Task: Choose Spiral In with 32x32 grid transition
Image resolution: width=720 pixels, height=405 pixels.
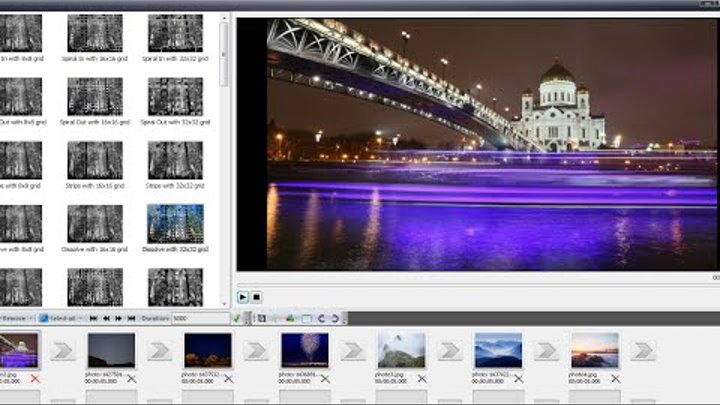Action: click(175, 33)
